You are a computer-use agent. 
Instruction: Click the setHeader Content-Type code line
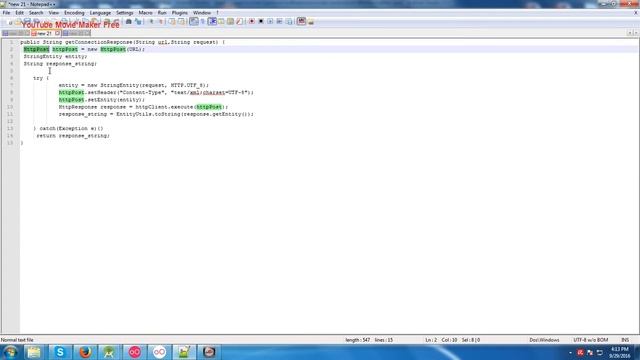click(156, 92)
